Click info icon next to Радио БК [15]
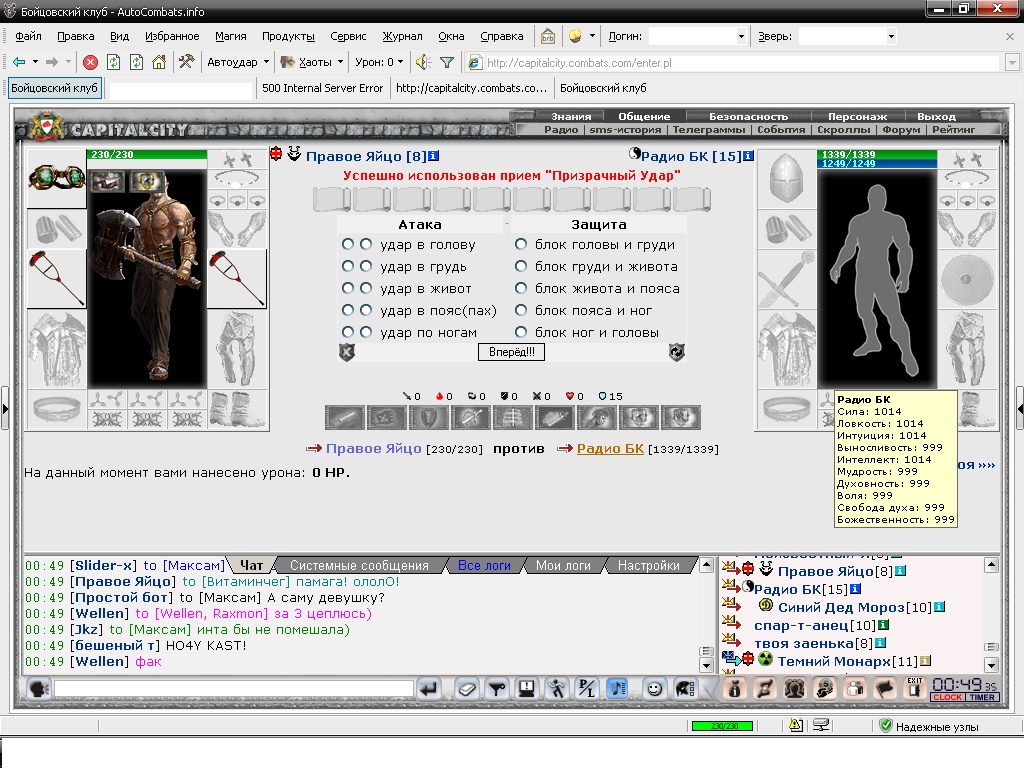The height and width of the screenshot is (768, 1024). [x=748, y=156]
